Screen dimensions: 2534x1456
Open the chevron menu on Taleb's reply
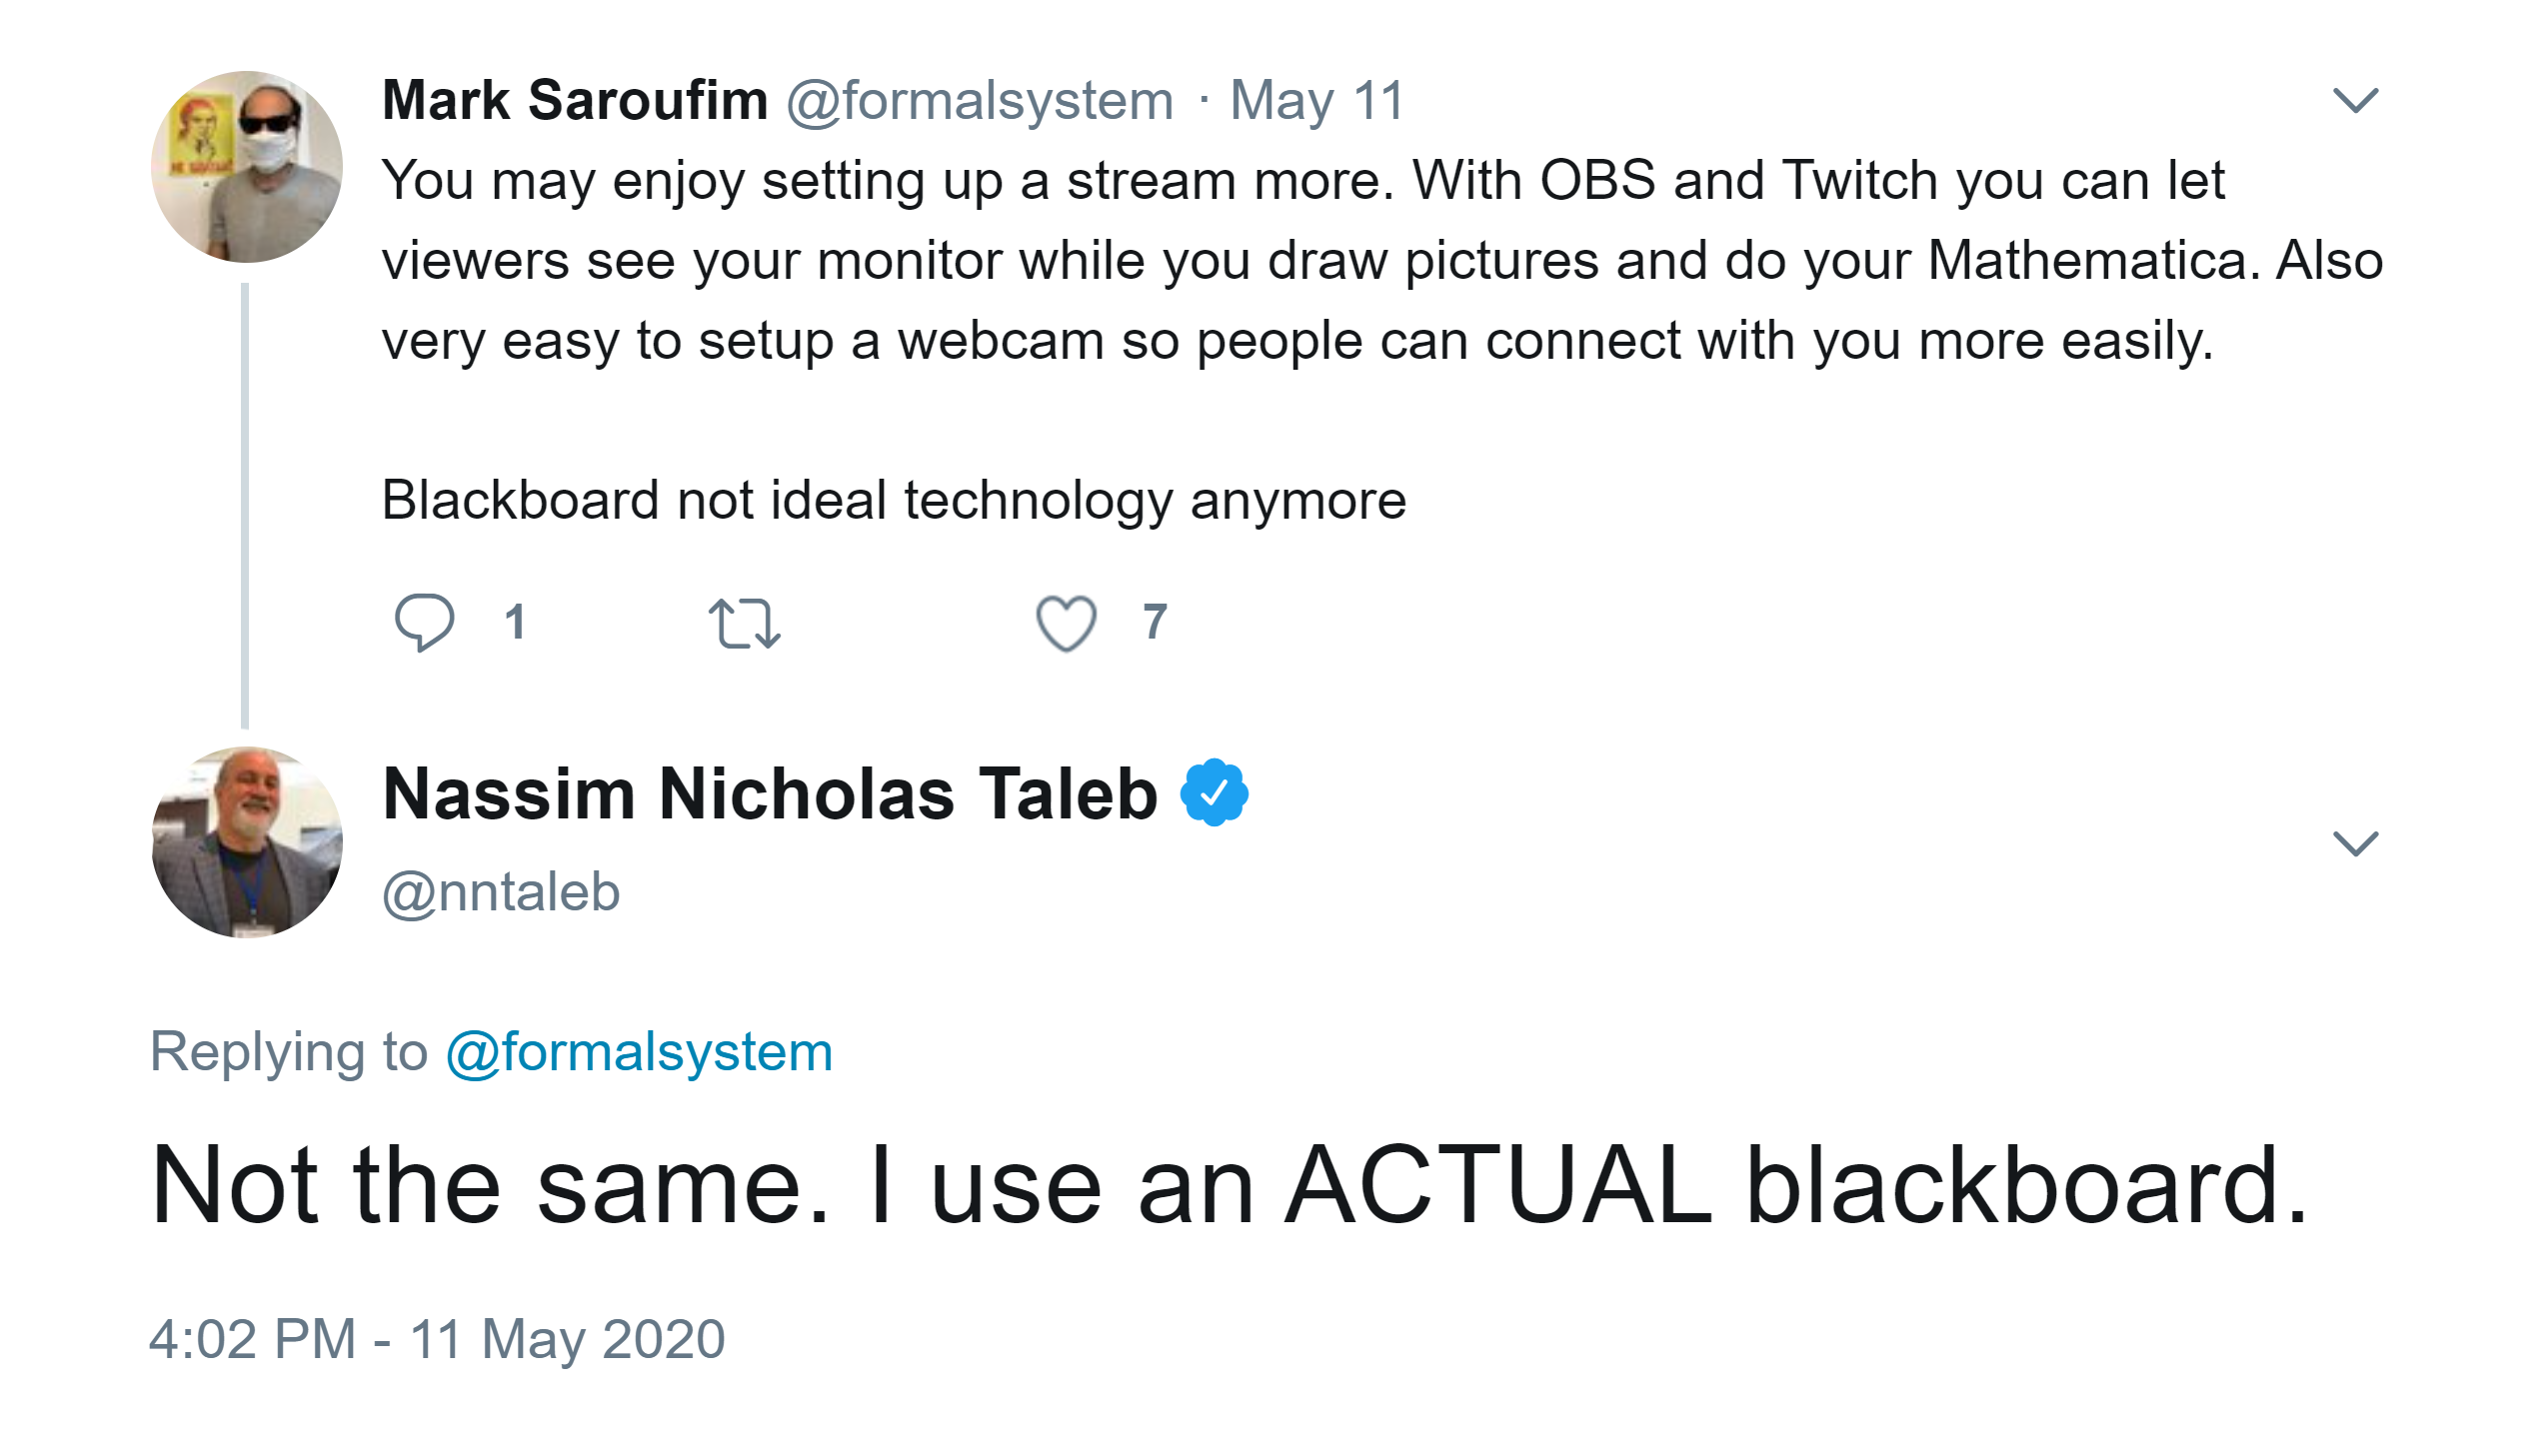tap(2355, 843)
